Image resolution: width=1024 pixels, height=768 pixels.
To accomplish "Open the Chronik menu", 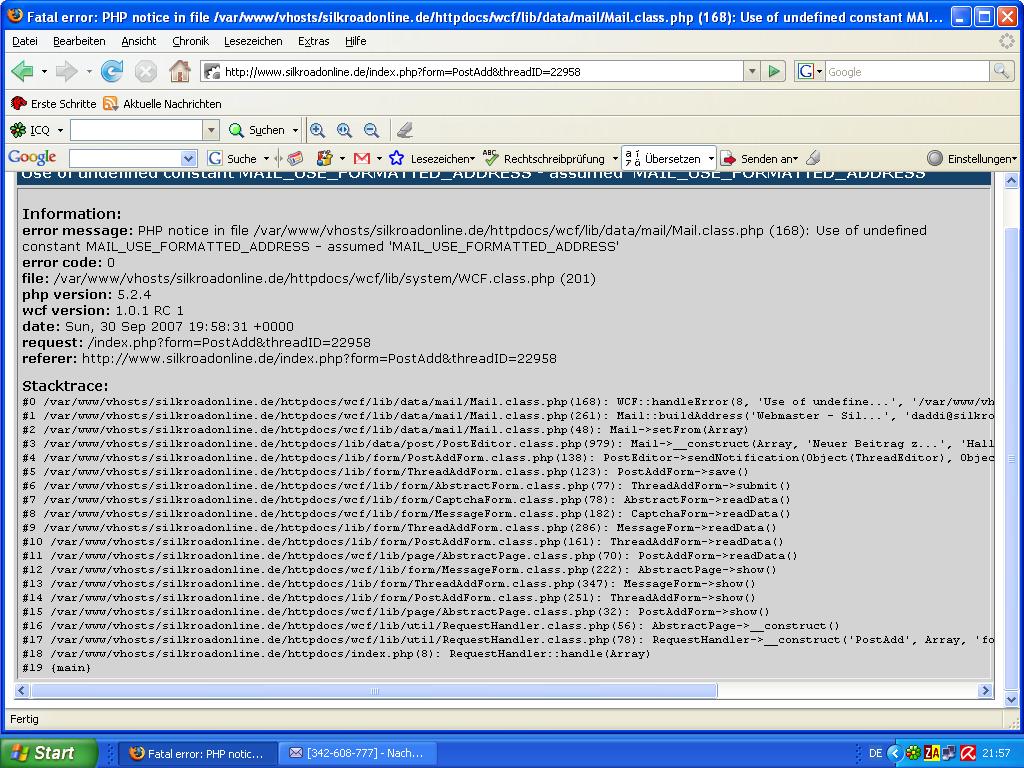I will [x=190, y=41].
